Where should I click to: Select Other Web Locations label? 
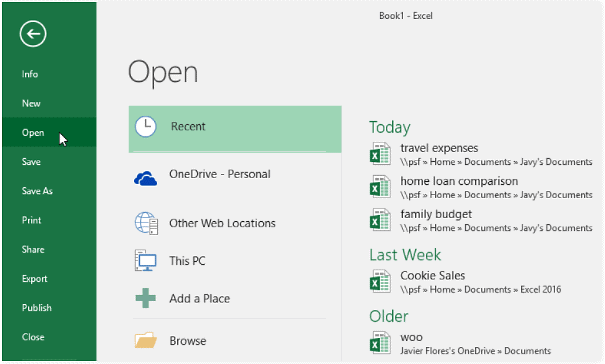point(222,223)
